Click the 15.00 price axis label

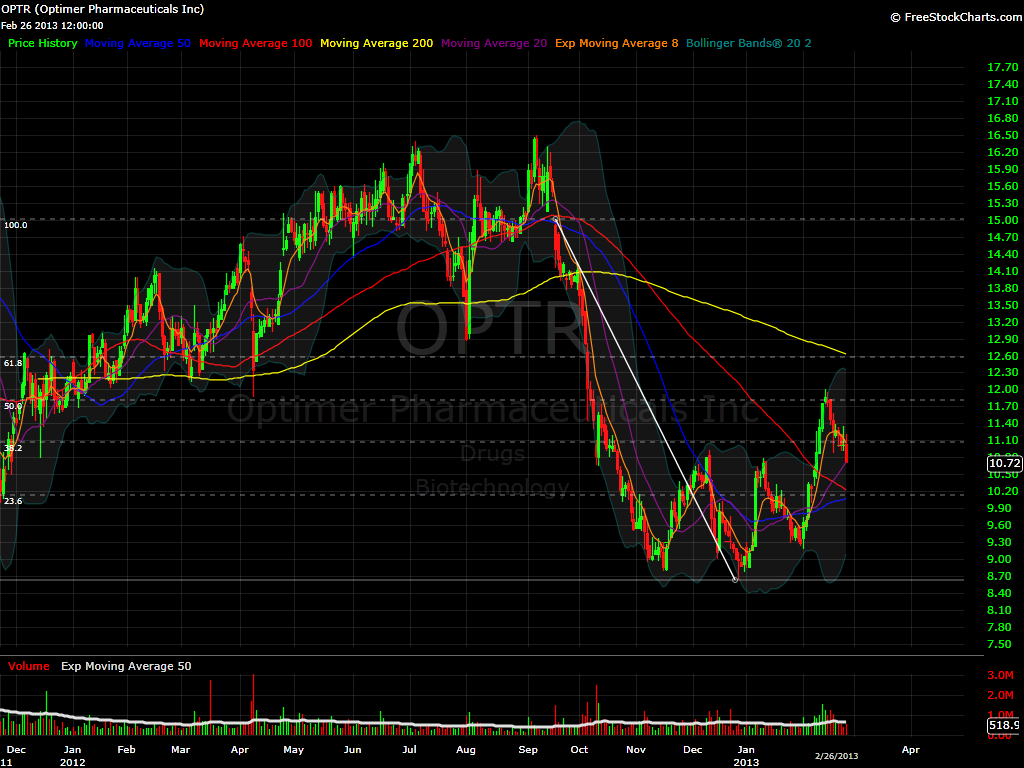tap(1002, 220)
